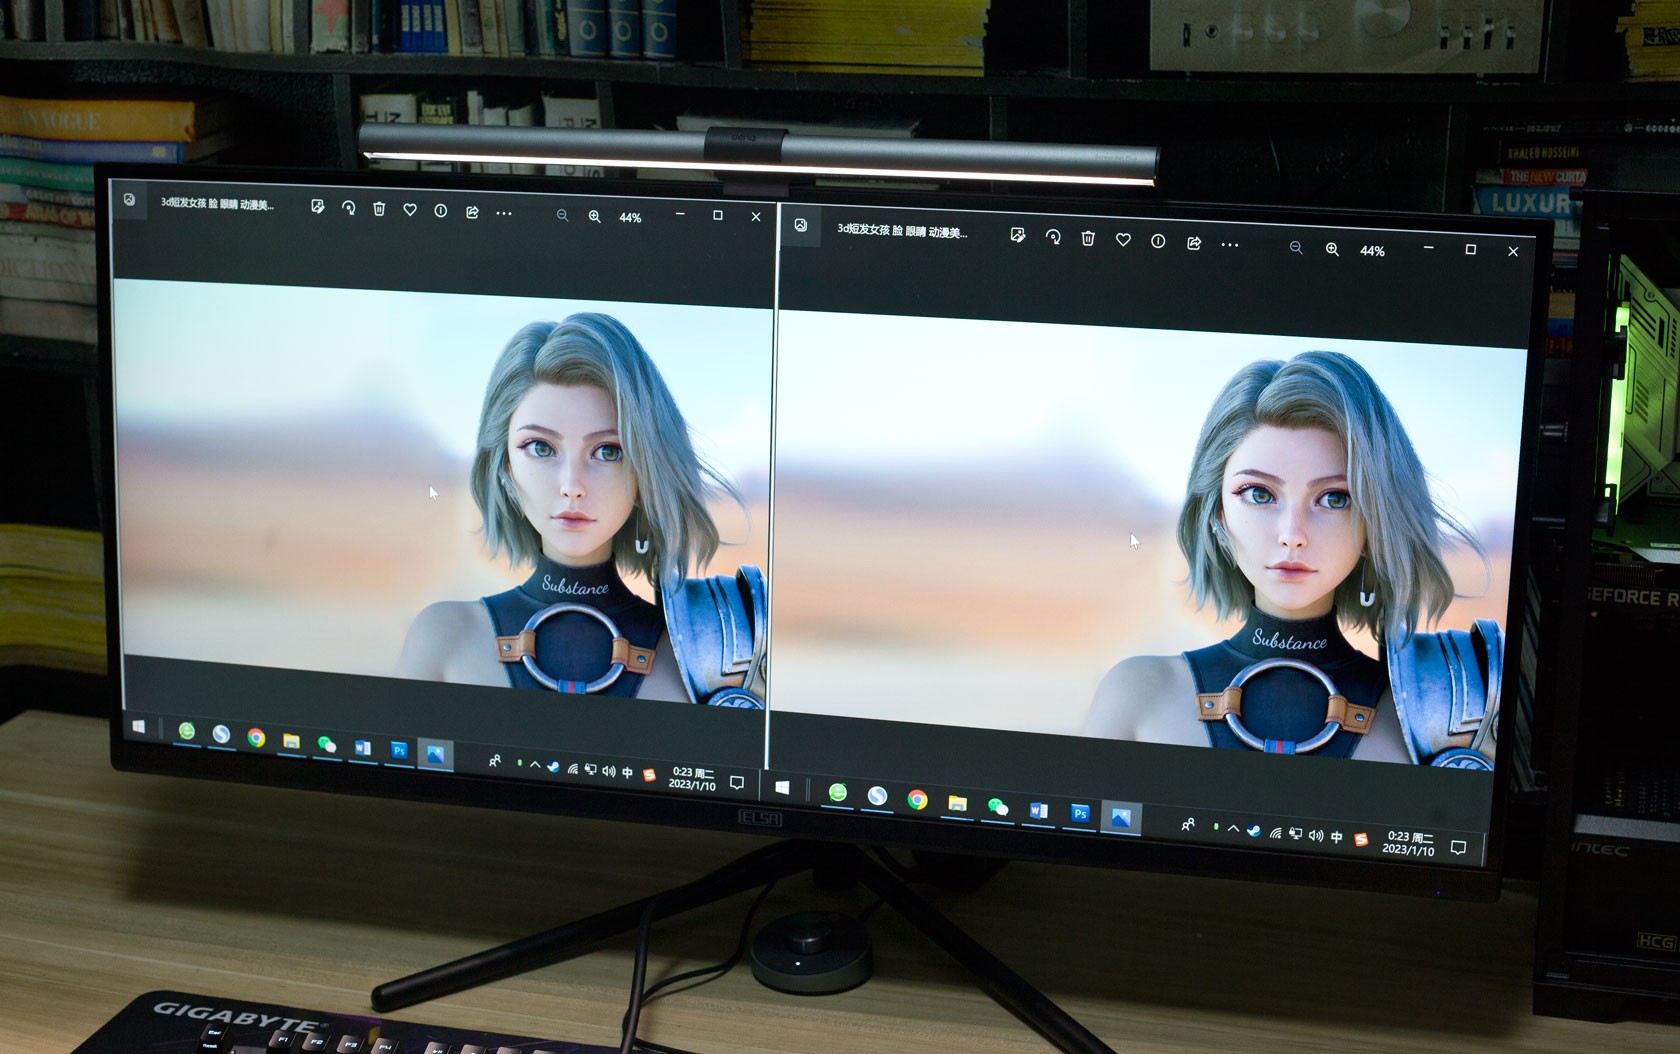Switch to Word on right taskbar
This screenshot has width=1680, height=1054.
pyautogui.click(x=1038, y=810)
